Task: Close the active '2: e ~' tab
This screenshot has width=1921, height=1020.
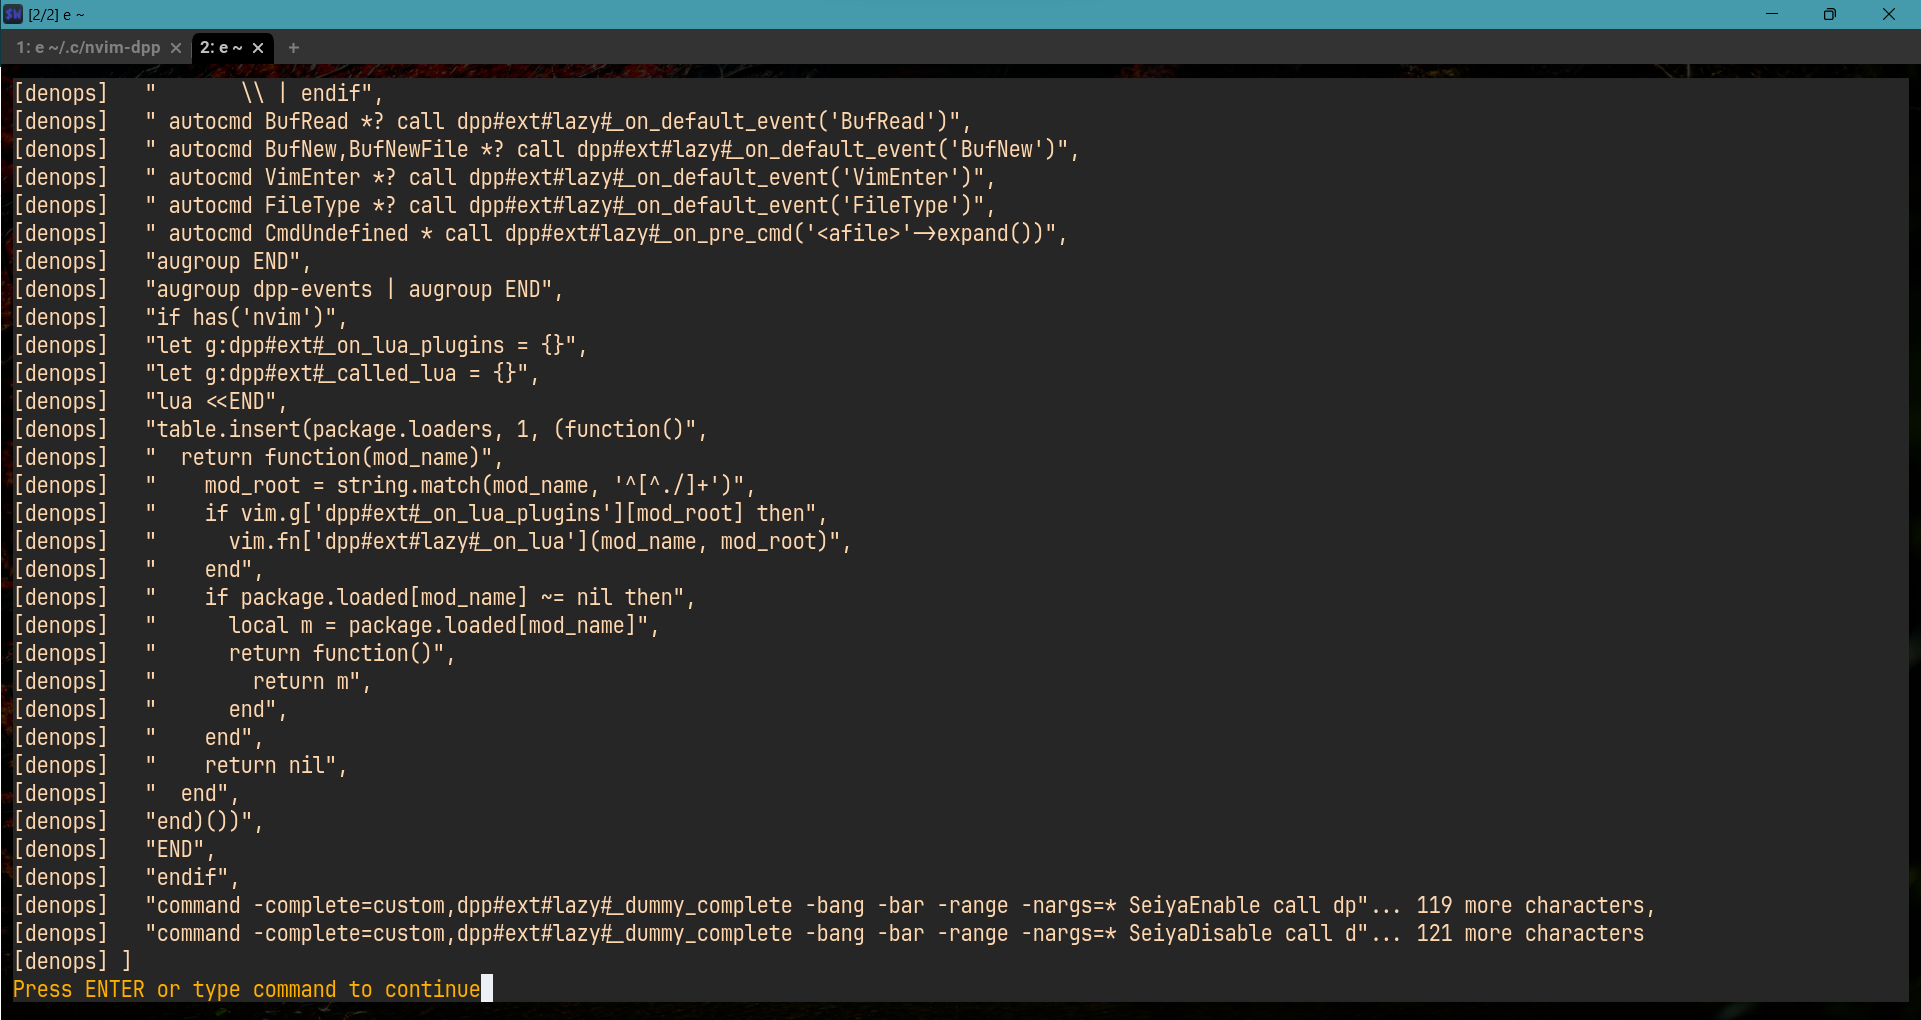Action: [x=258, y=48]
